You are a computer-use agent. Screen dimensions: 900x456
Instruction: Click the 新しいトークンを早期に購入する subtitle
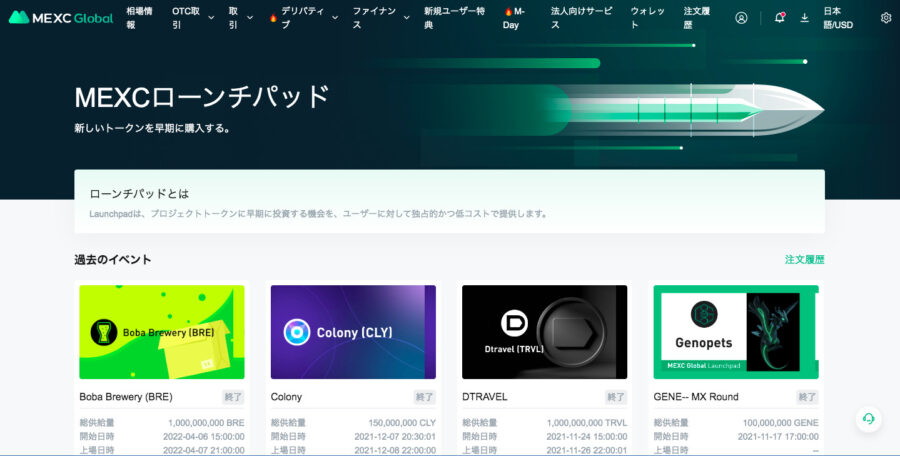click(x=152, y=128)
